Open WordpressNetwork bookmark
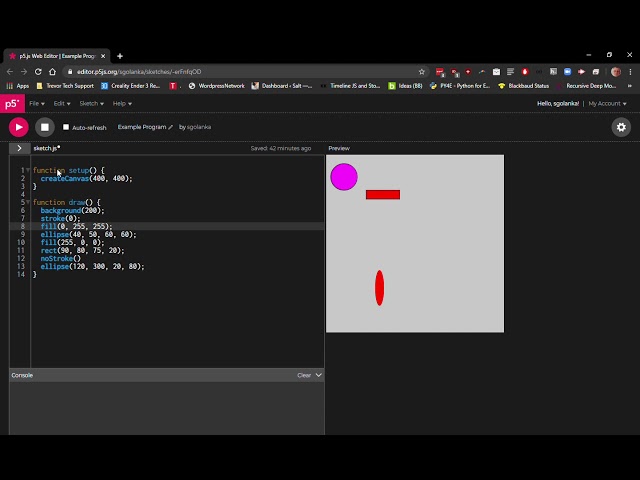640x480 pixels. coord(217,86)
